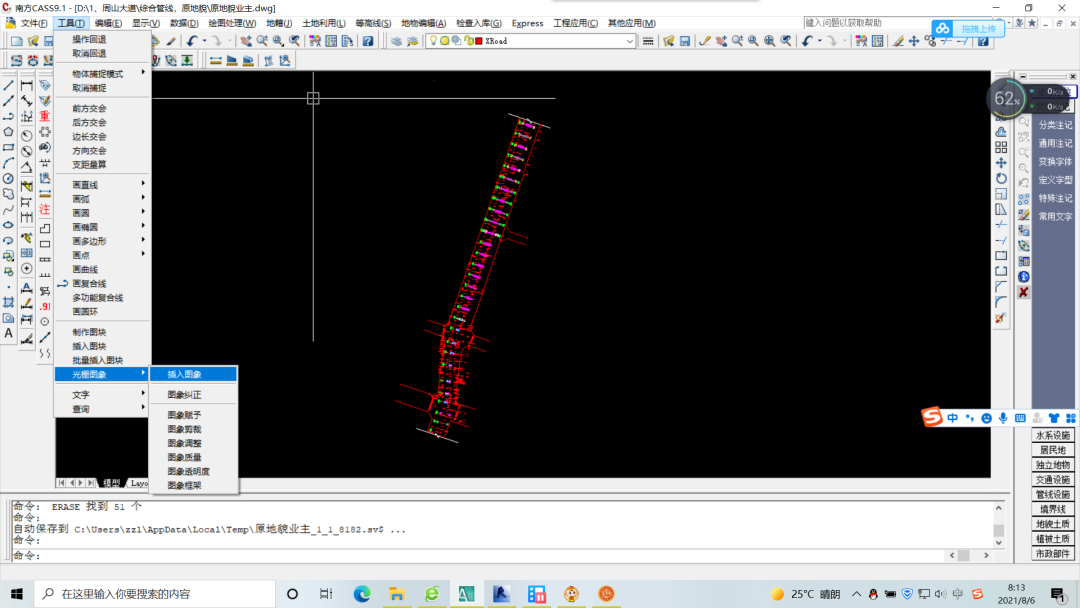Screen dimensions: 1080x608
Task: Open the 绘图处理(W) menu
Action: click(x=231, y=23)
